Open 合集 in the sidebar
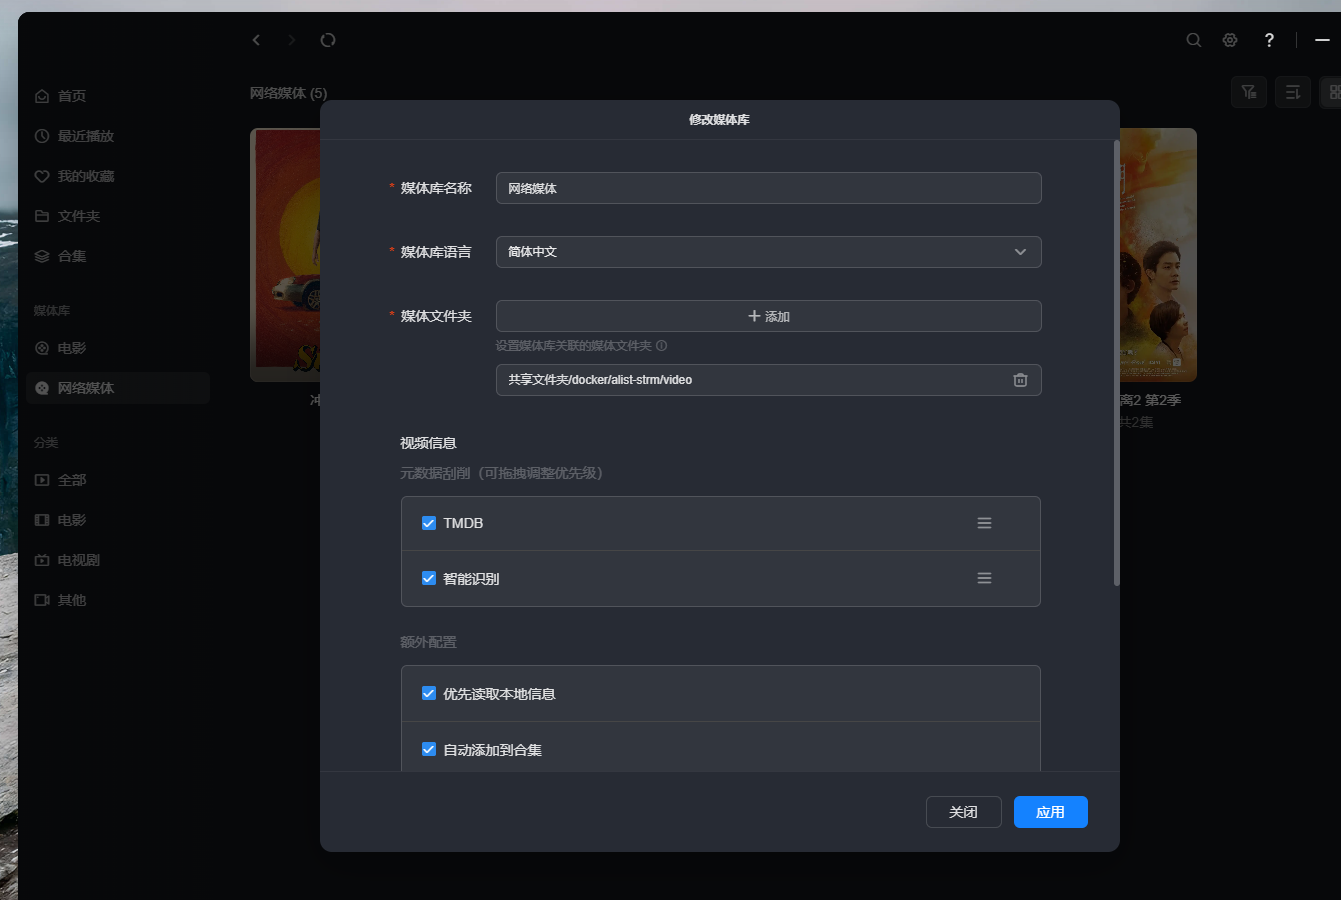The width and height of the screenshot is (1341, 900). (x=60, y=256)
